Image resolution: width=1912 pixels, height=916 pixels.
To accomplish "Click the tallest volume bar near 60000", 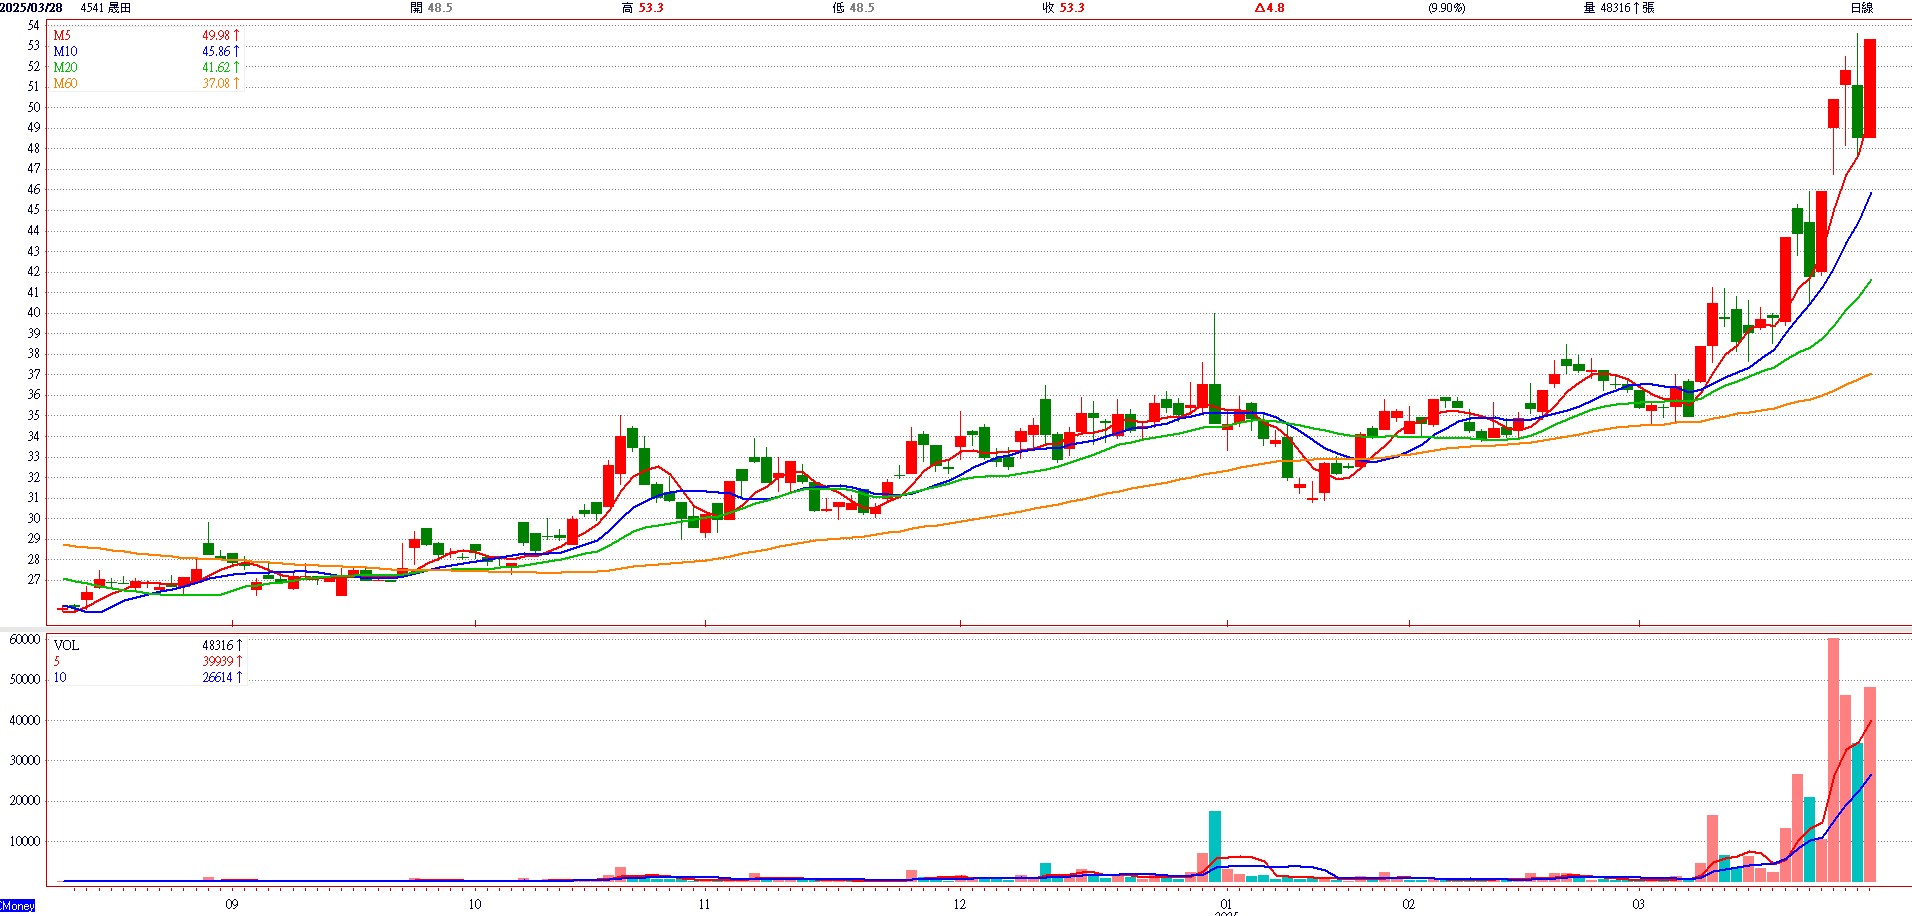I will pos(1833,760).
